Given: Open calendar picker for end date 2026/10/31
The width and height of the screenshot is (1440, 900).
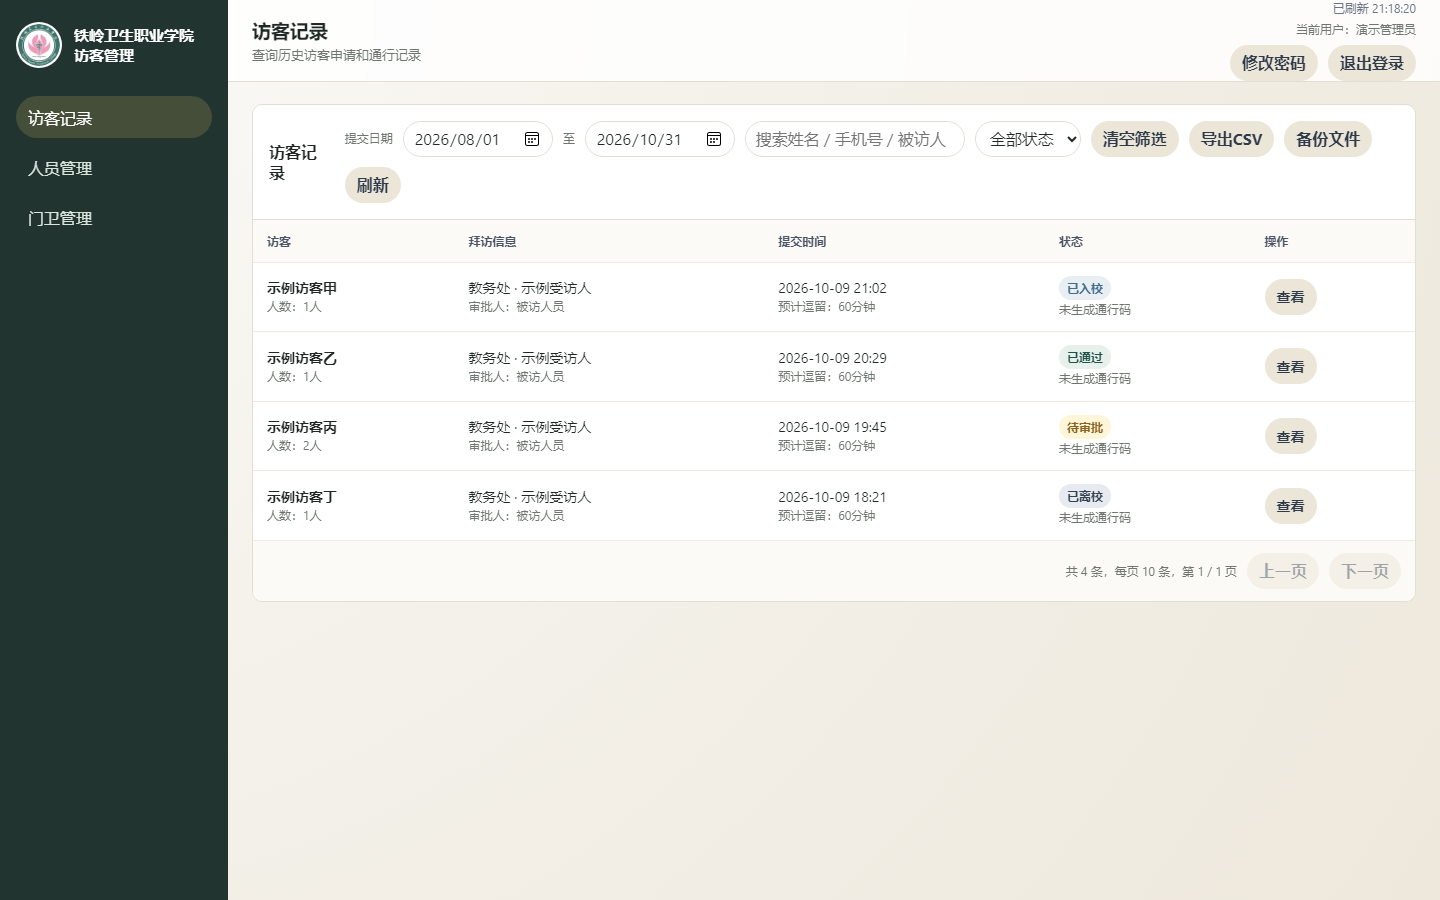Looking at the screenshot, I should click(x=714, y=139).
